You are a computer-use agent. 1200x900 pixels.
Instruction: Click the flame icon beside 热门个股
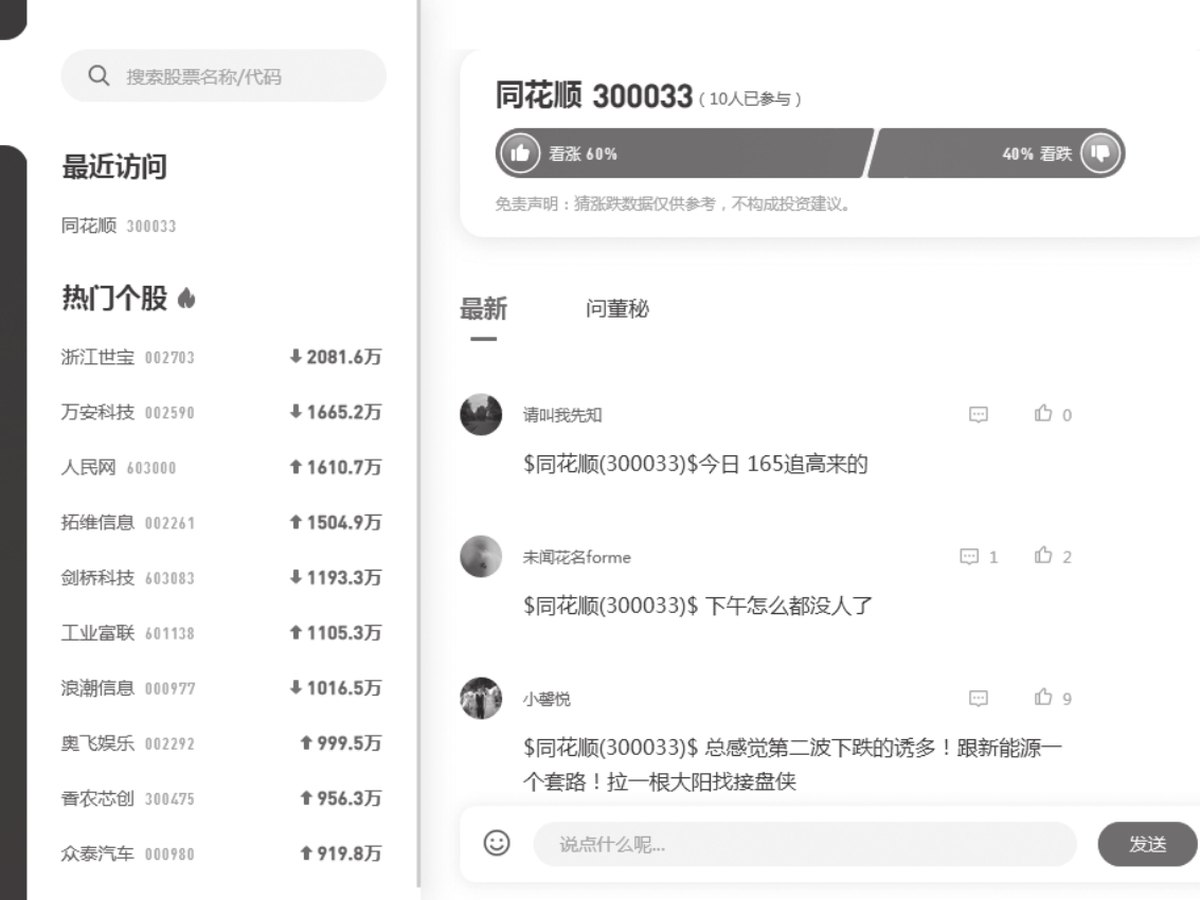tap(186, 298)
